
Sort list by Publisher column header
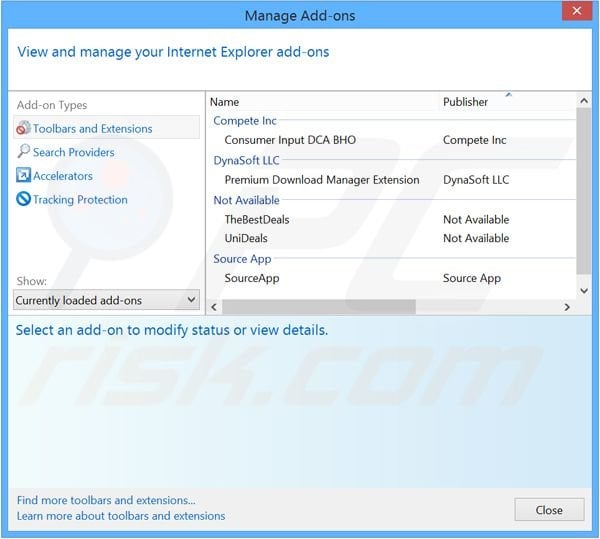click(x=465, y=102)
